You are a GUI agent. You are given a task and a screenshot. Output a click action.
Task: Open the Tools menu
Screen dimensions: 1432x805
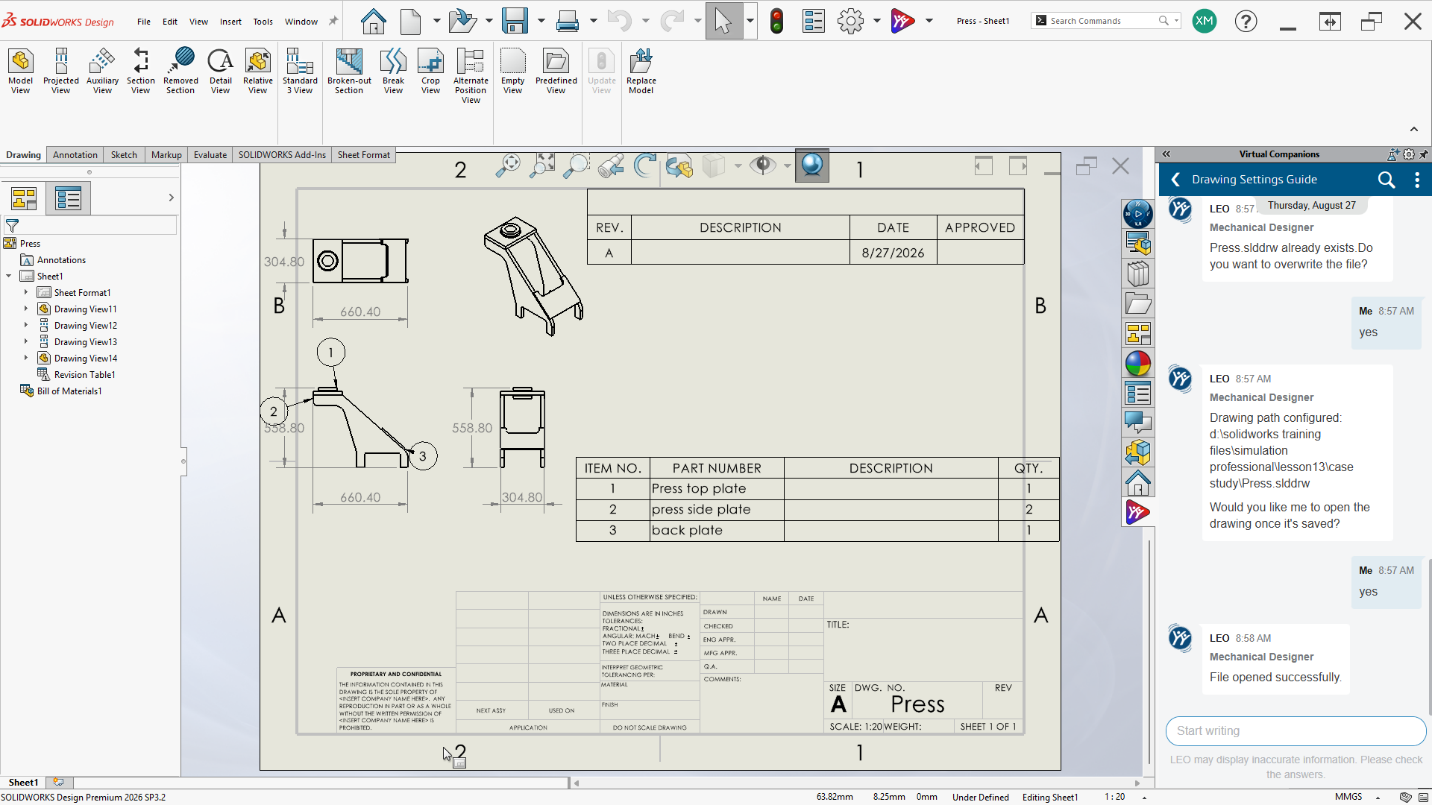pos(263,21)
